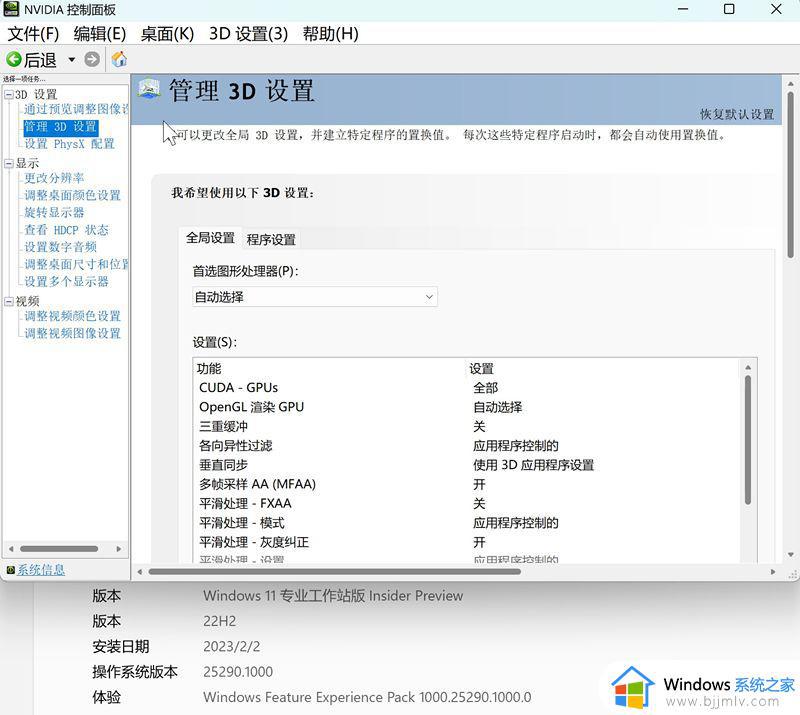
Task: Select 查看 HDCP 状态 tree item
Action: pos(66,230)
